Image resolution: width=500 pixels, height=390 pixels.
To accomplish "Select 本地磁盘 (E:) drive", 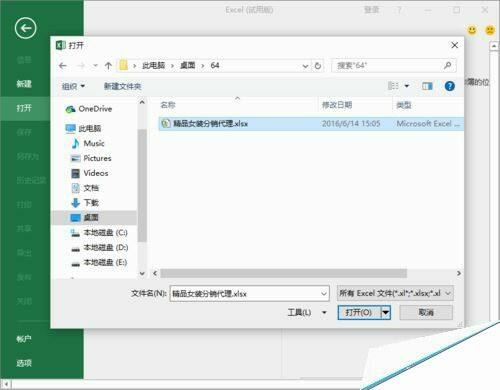I will 99,263.
